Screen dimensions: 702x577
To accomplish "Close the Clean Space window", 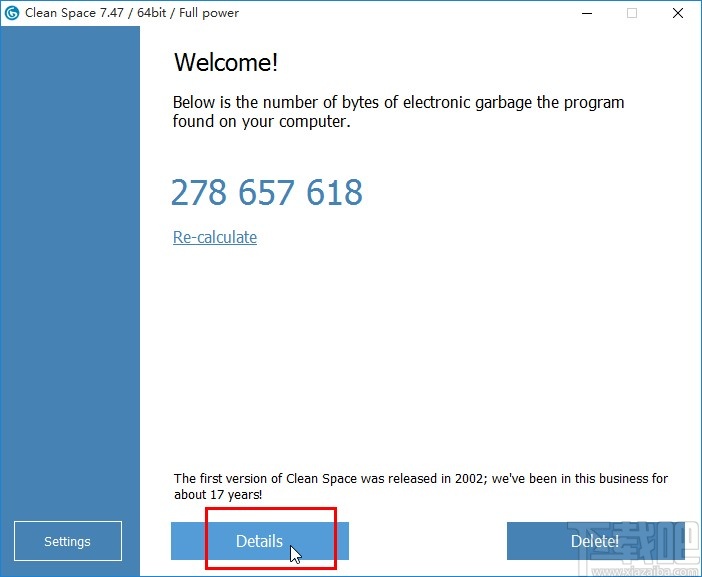I will point(678,13).
